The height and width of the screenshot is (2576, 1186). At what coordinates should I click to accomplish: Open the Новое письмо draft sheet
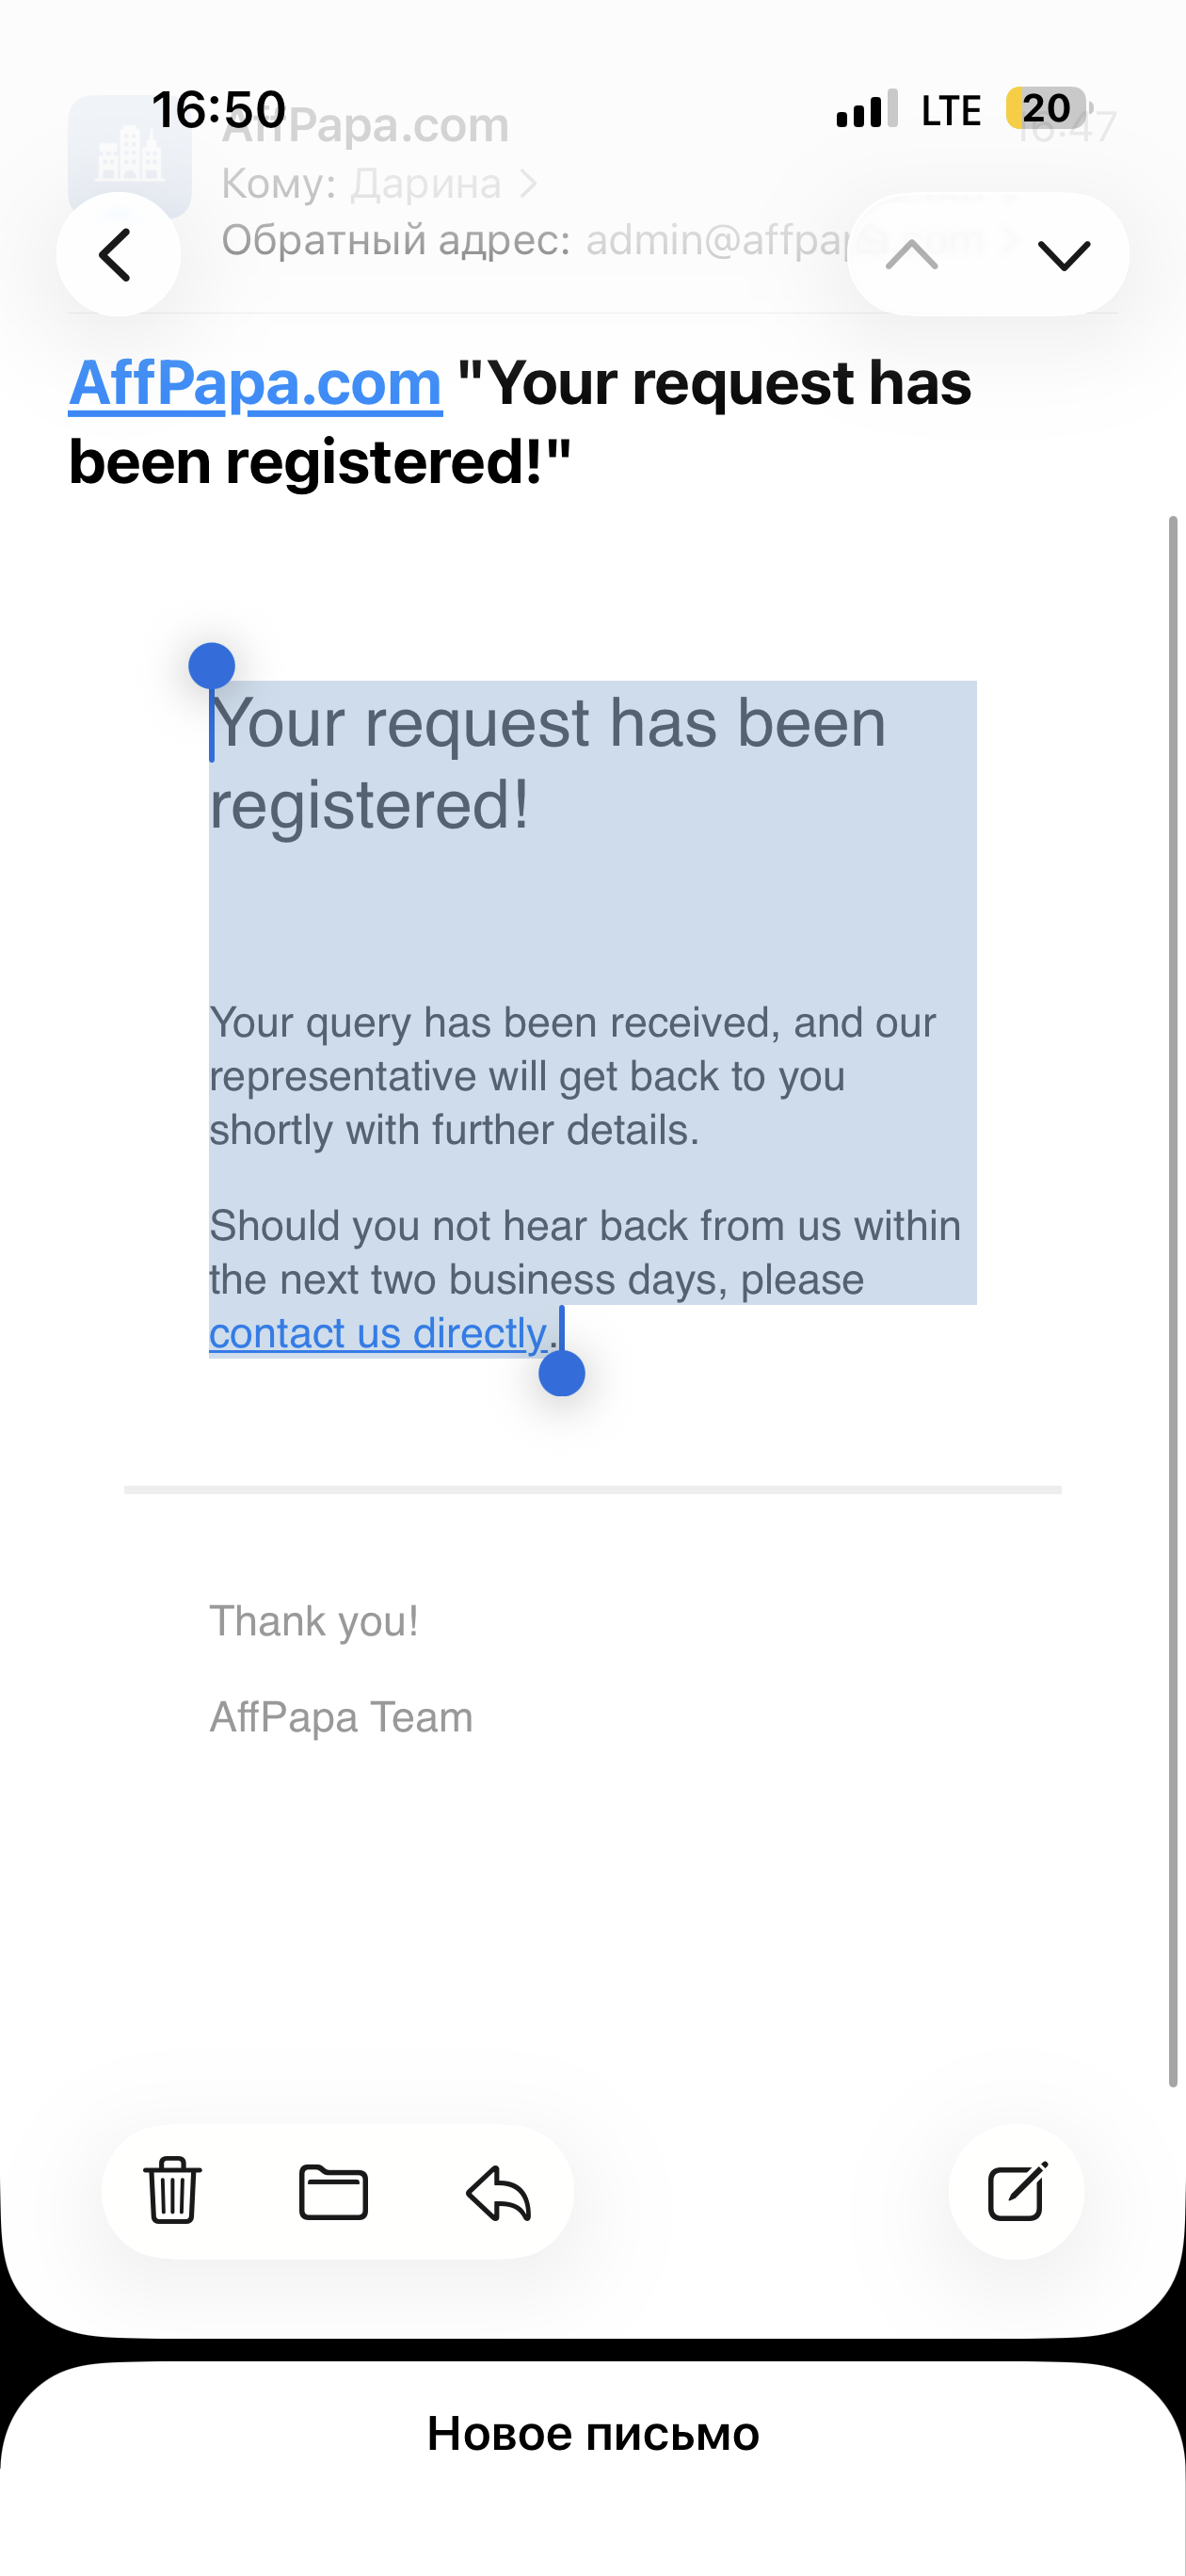[x=593, y=2433]
